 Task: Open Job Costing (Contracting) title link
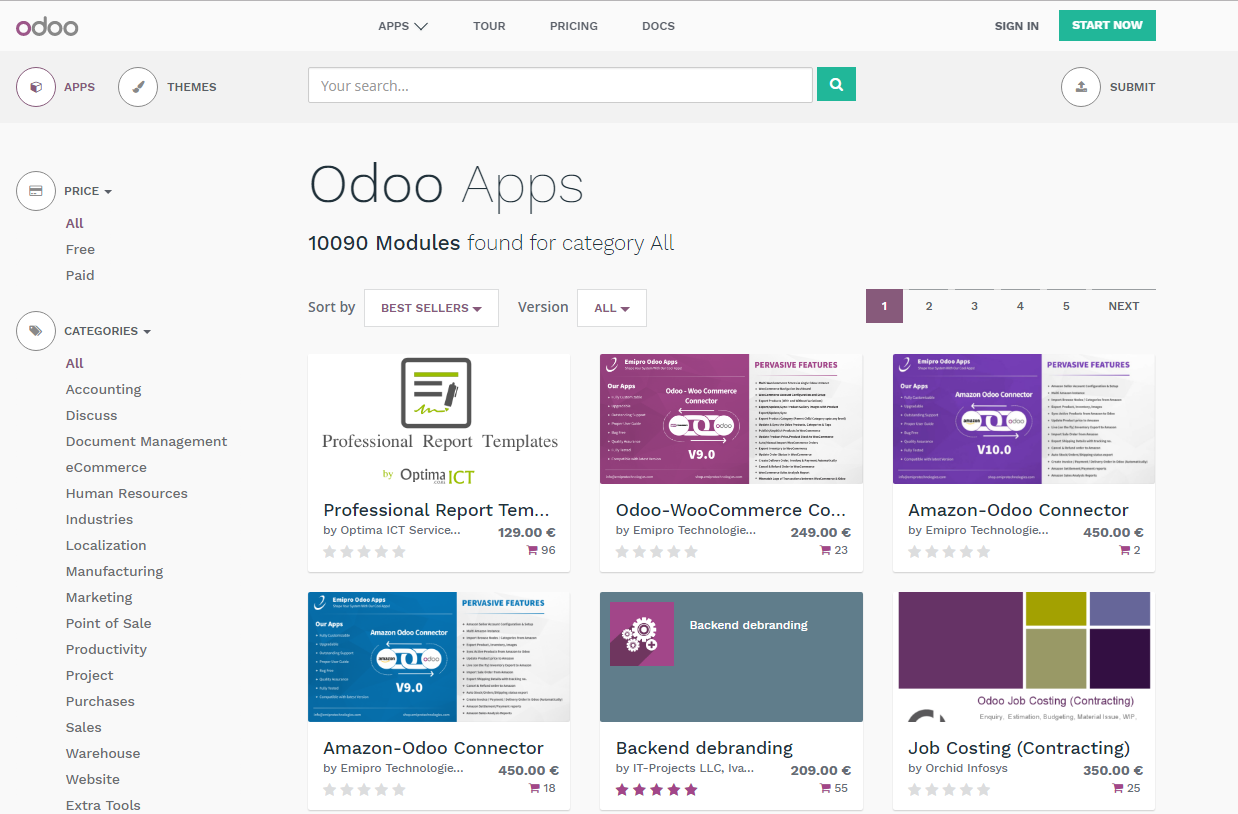1019,748
